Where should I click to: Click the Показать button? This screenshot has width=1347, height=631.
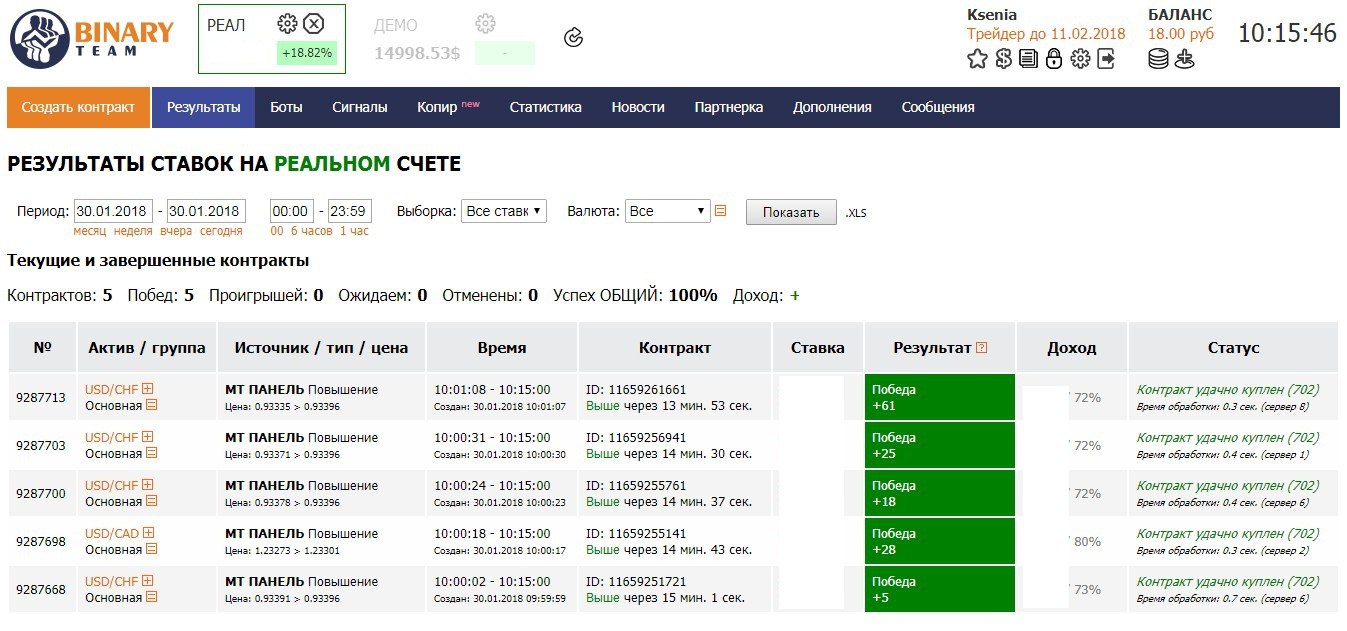point(791,212)
